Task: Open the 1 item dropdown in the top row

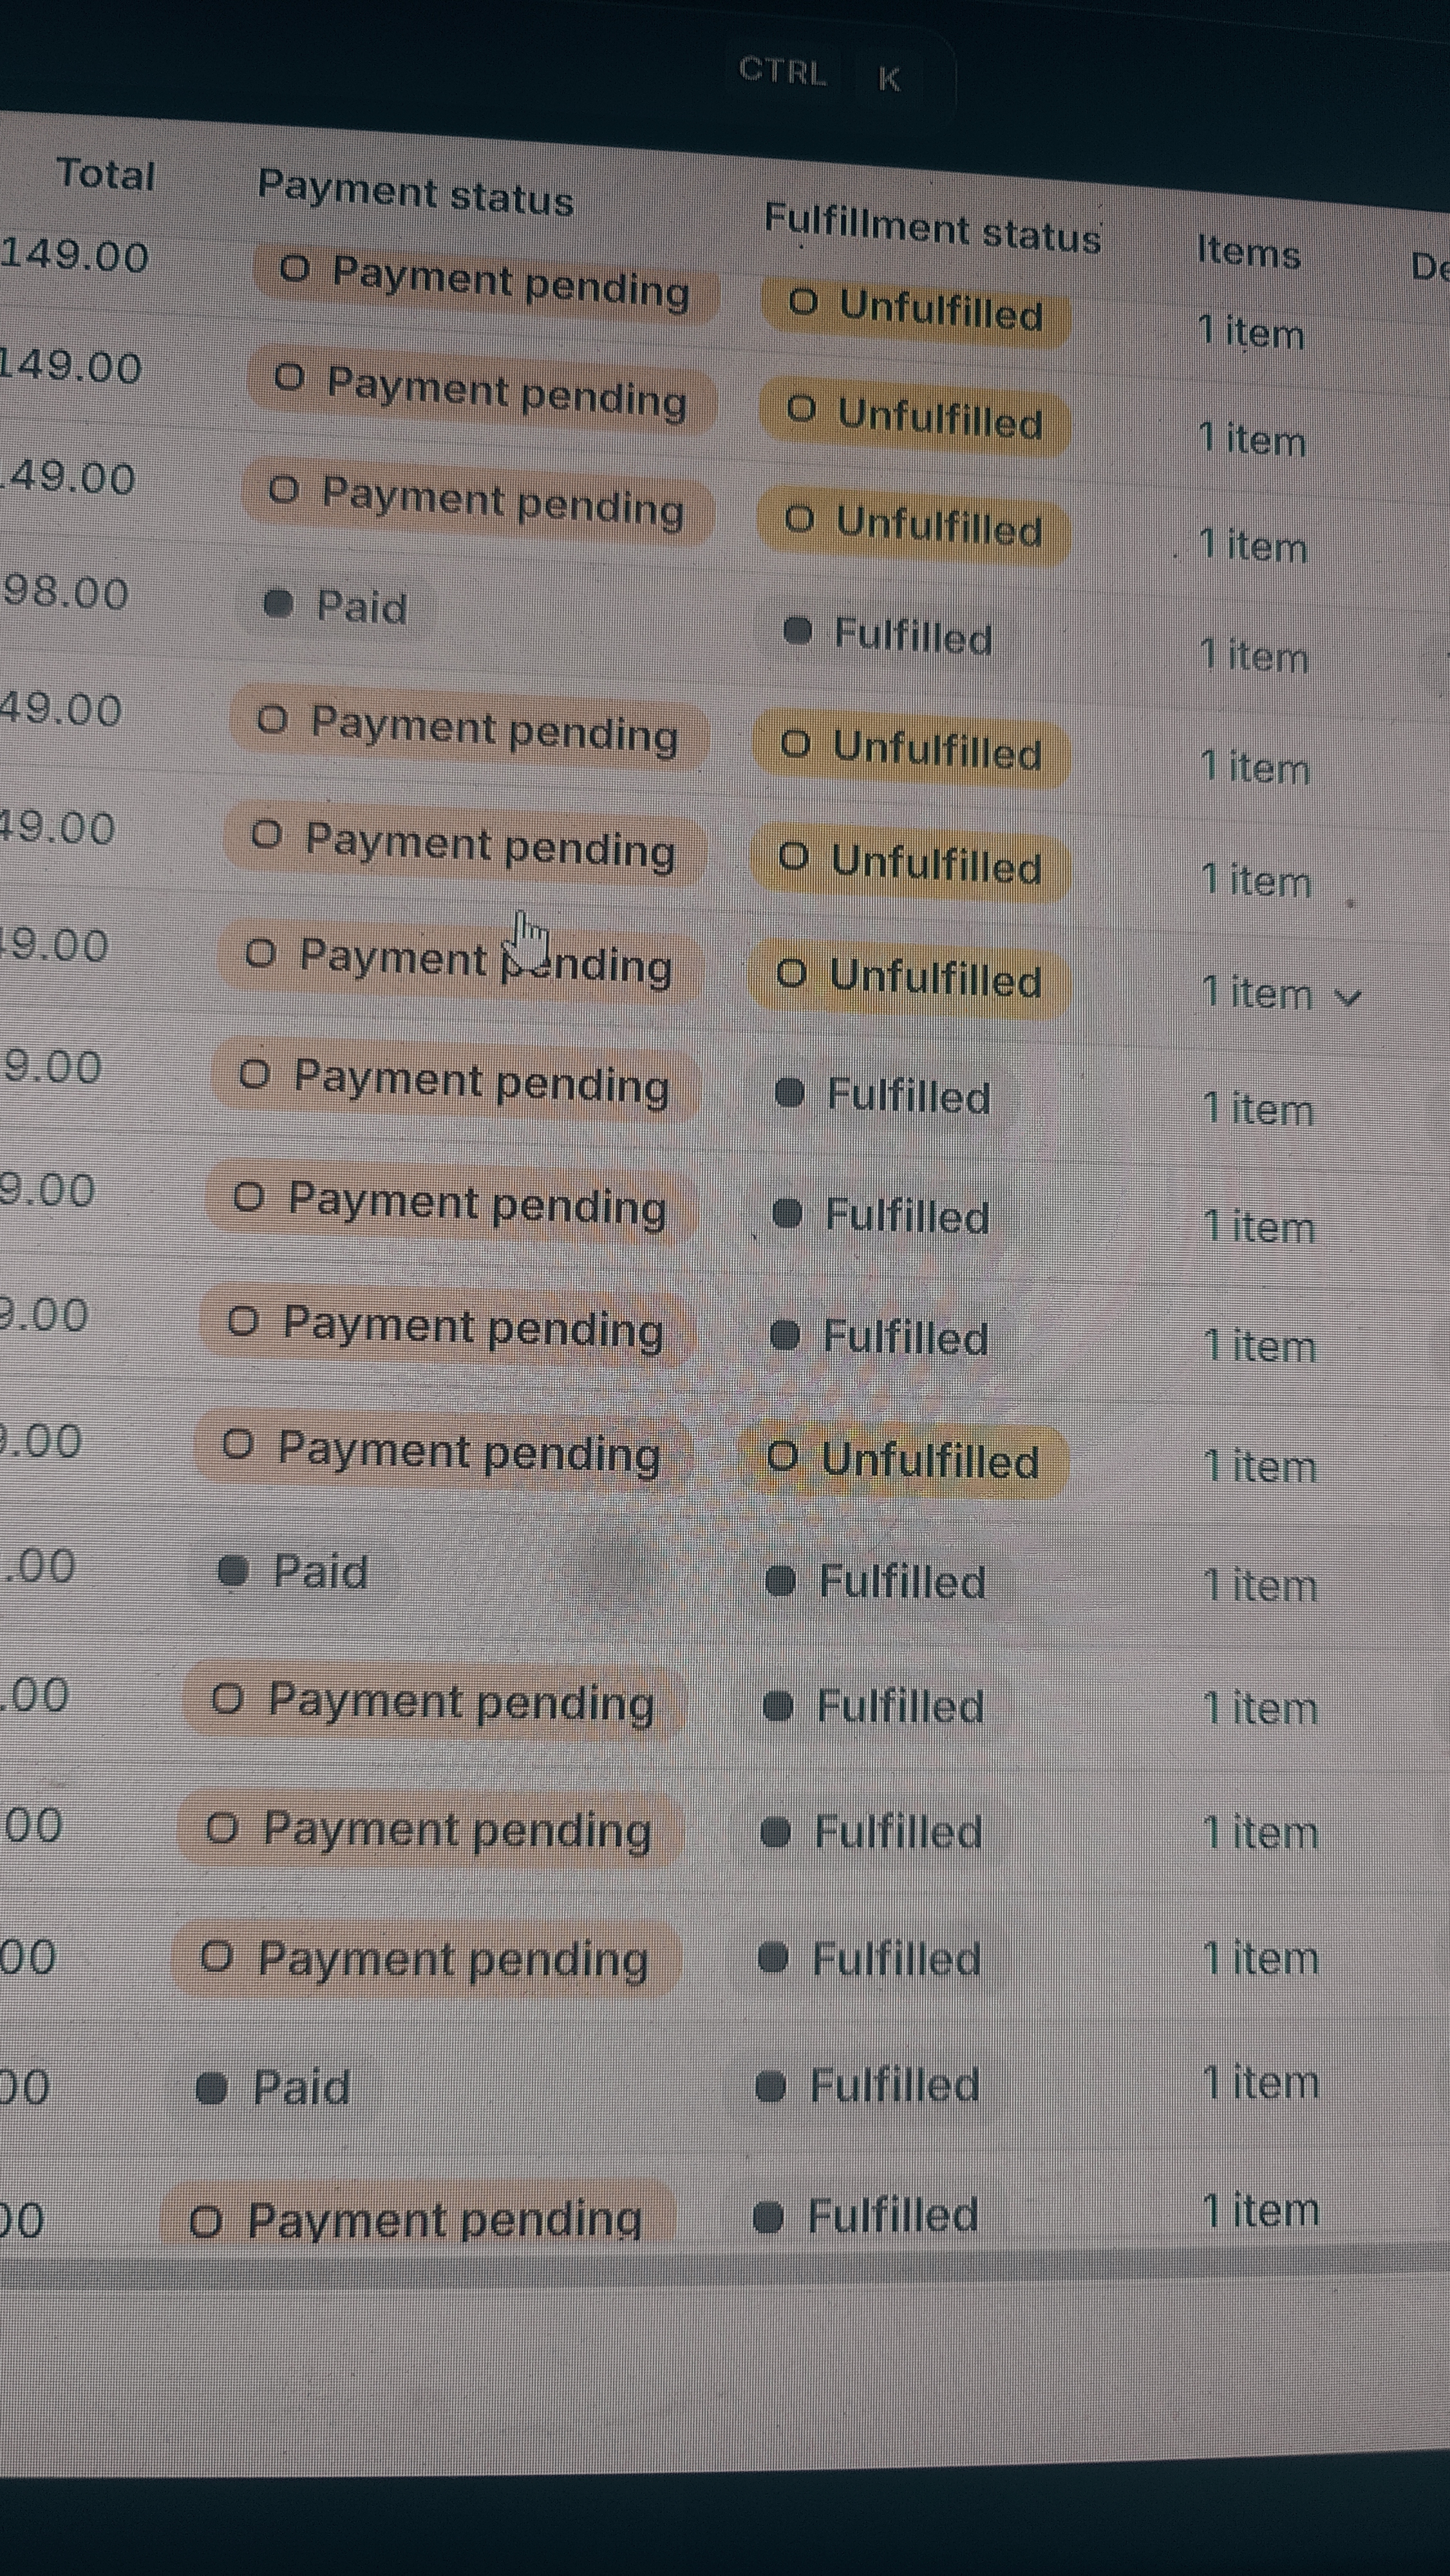Action: coord(1251,332)
